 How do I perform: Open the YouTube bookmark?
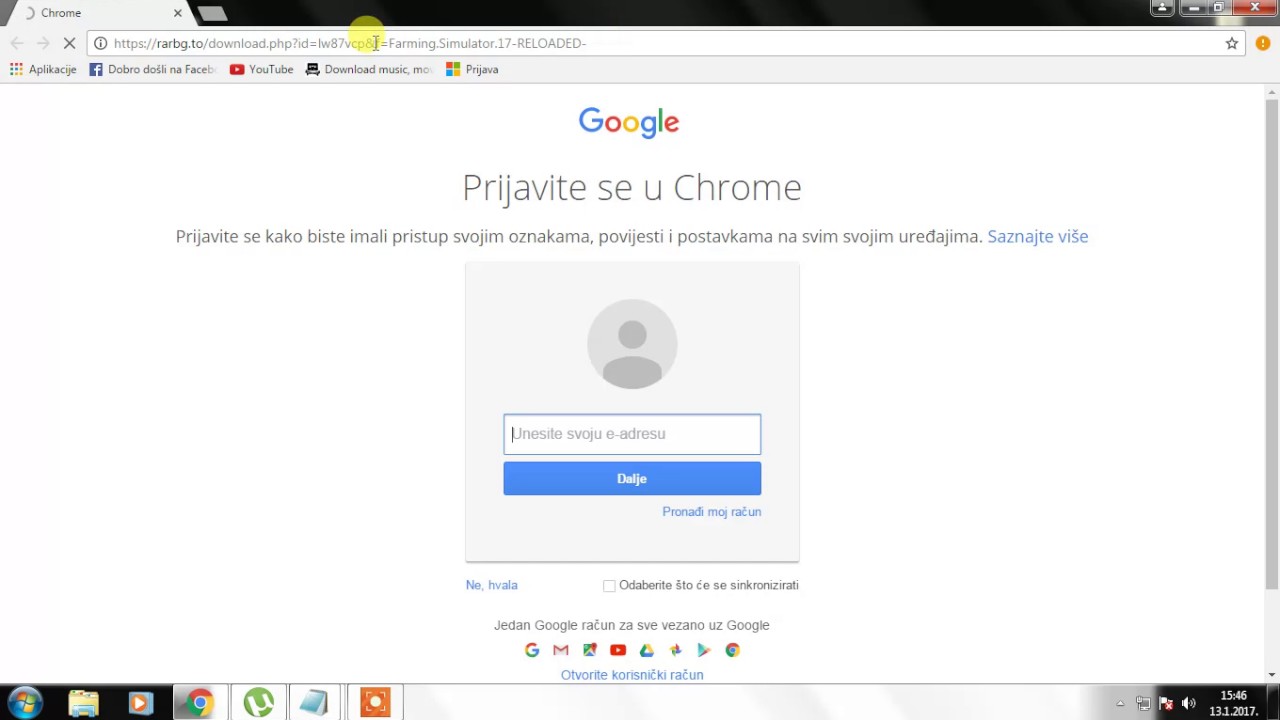(x=262, y=69)
